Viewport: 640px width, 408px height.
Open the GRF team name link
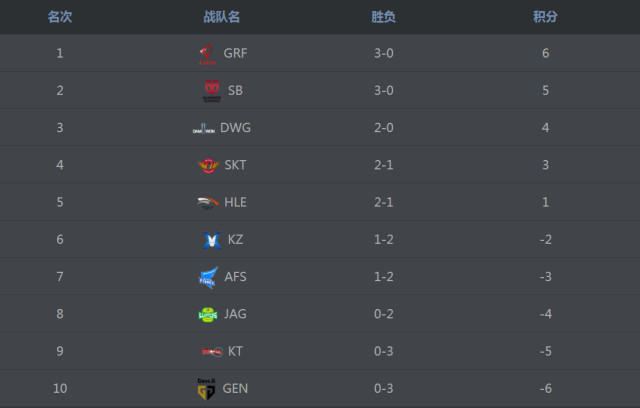235,54
